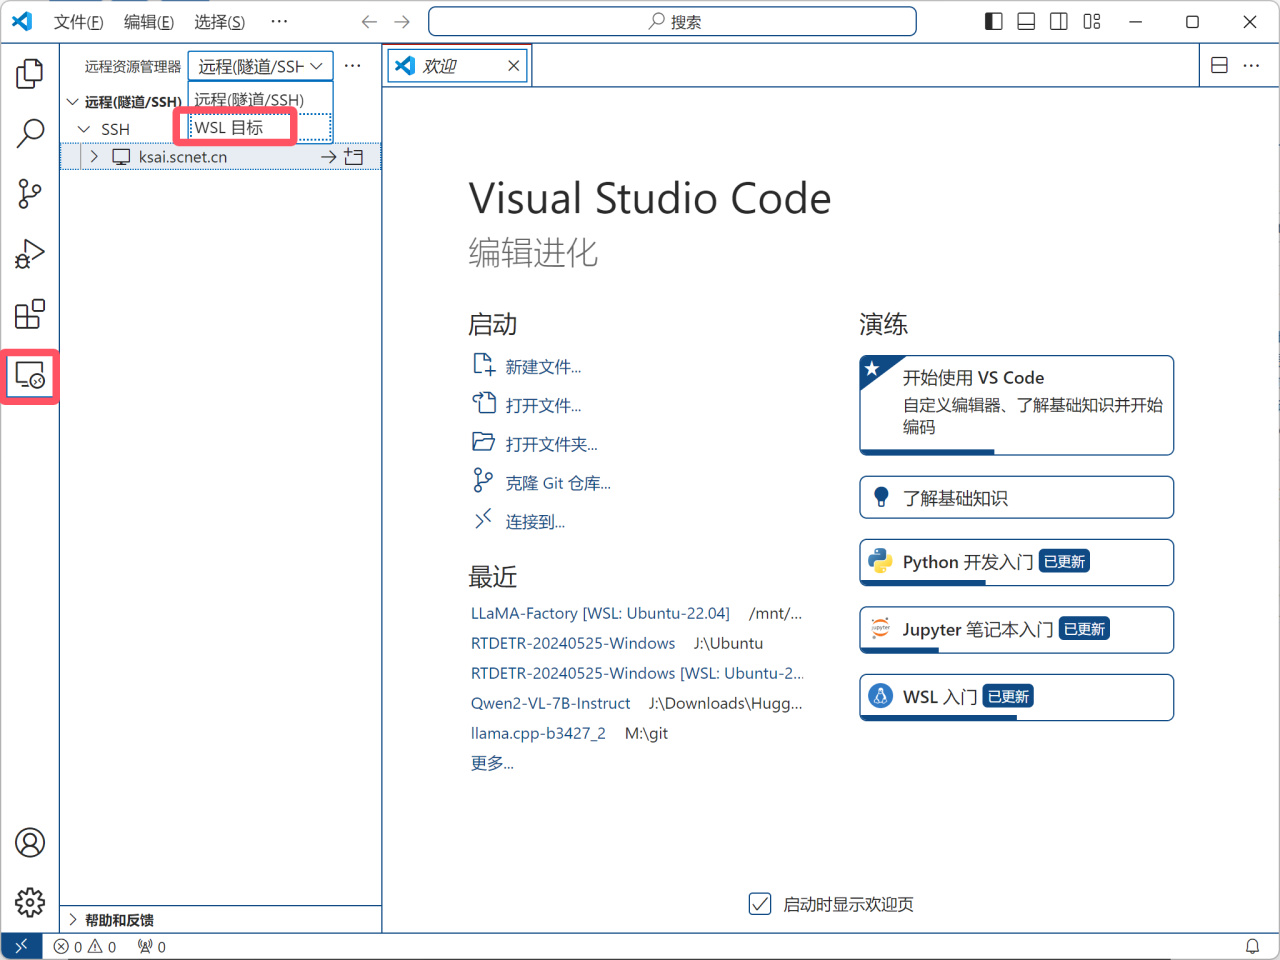
Task: Open the Accounts menu icon
Action: pyautogui.click(x=30, y=843)
